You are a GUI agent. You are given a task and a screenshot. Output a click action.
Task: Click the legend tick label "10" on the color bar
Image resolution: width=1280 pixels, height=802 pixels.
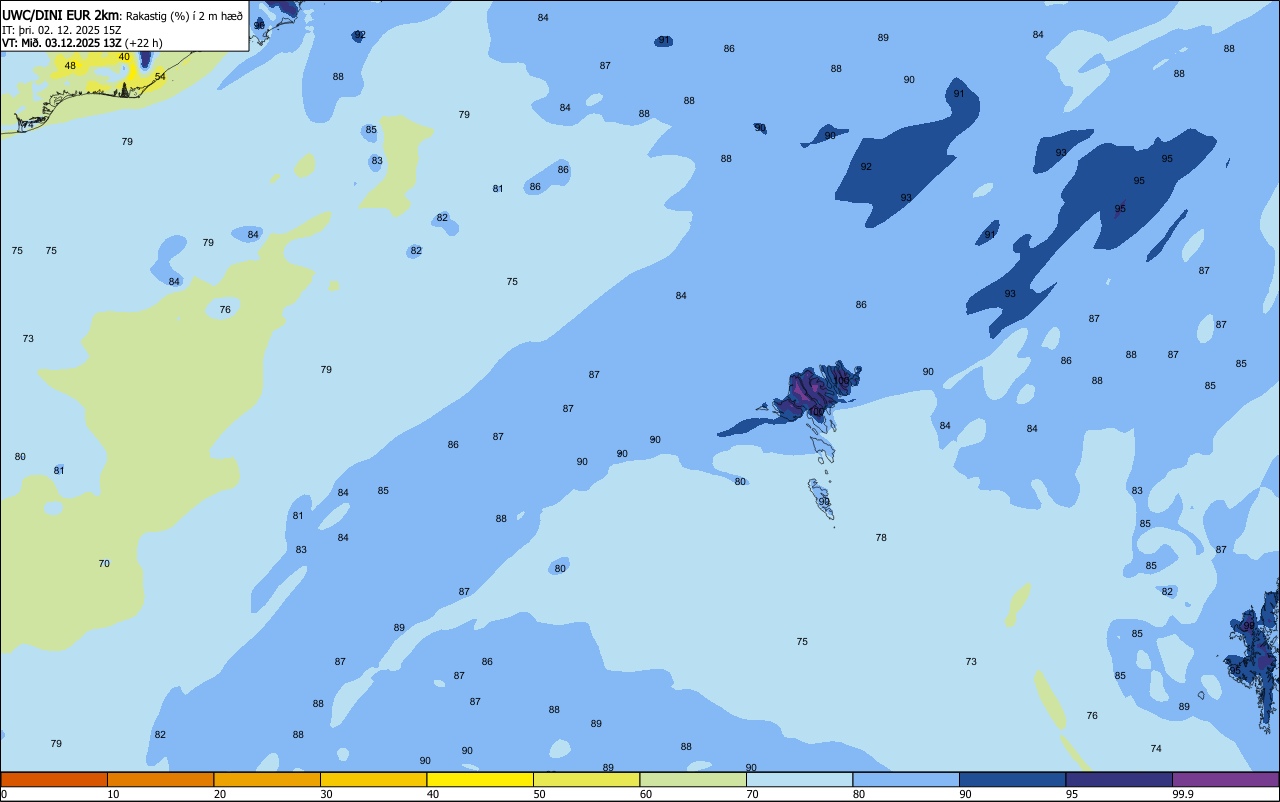click(113, 794)
